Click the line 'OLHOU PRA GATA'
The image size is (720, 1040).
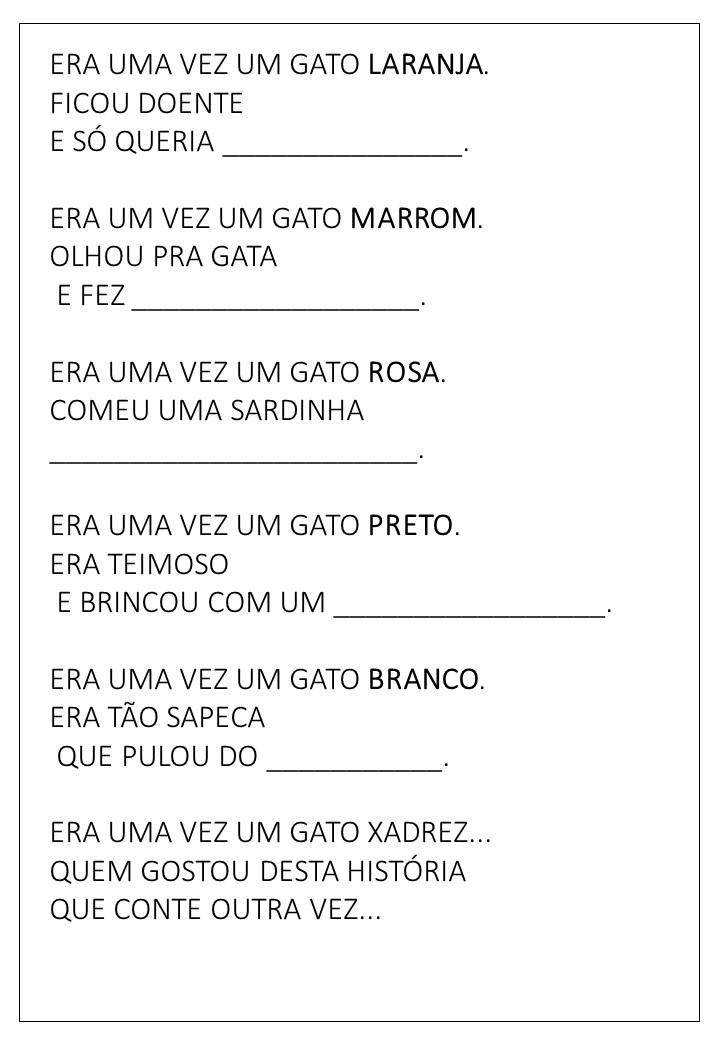[163, 257]
